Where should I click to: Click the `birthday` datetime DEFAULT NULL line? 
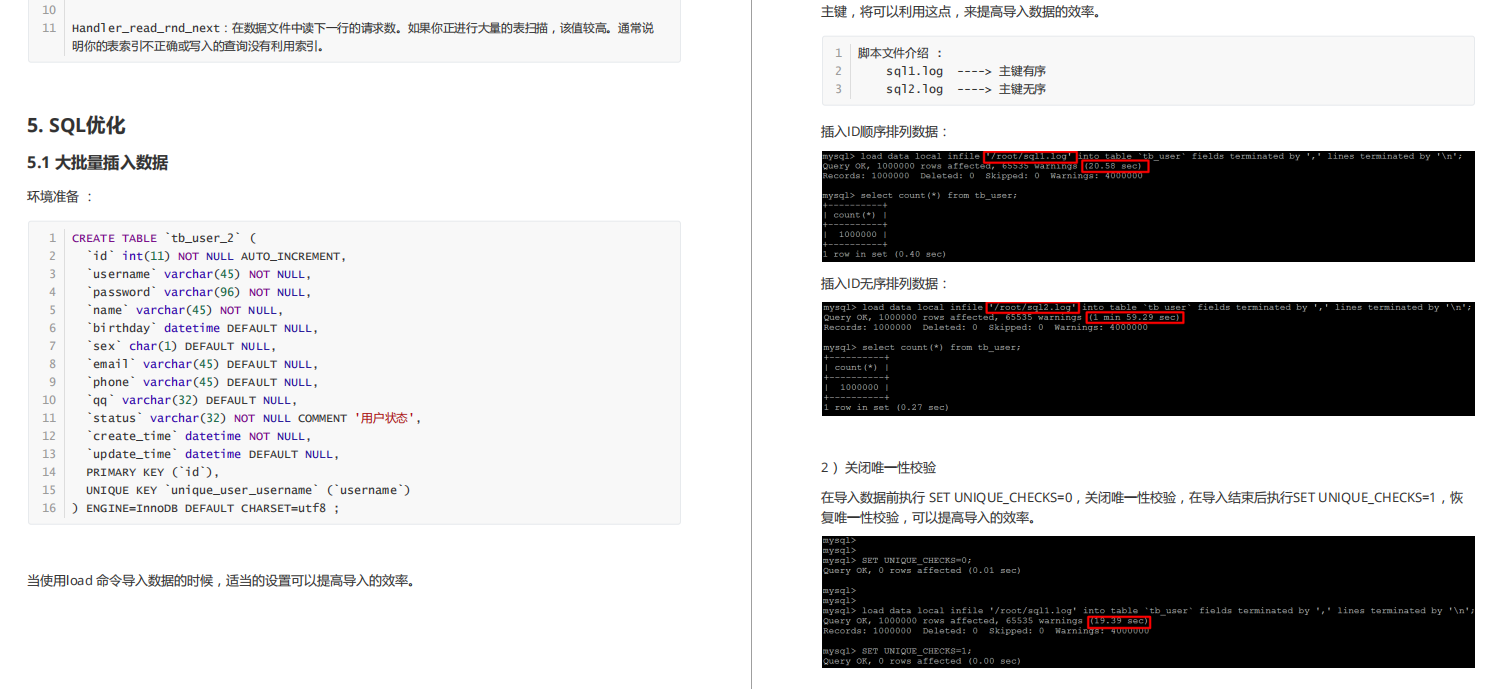coord(202,328)
